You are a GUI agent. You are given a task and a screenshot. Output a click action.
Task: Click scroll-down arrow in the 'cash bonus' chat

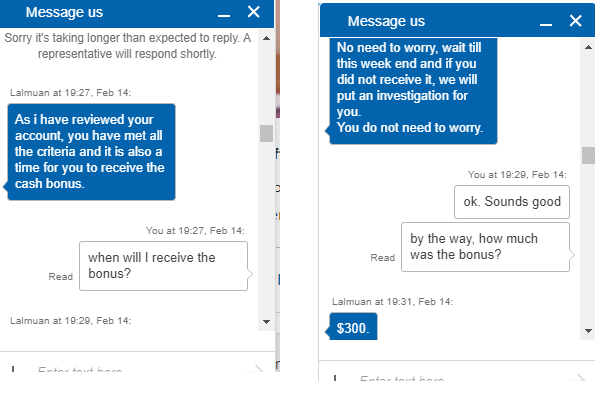pyautogui.click(x=266, y=321)
